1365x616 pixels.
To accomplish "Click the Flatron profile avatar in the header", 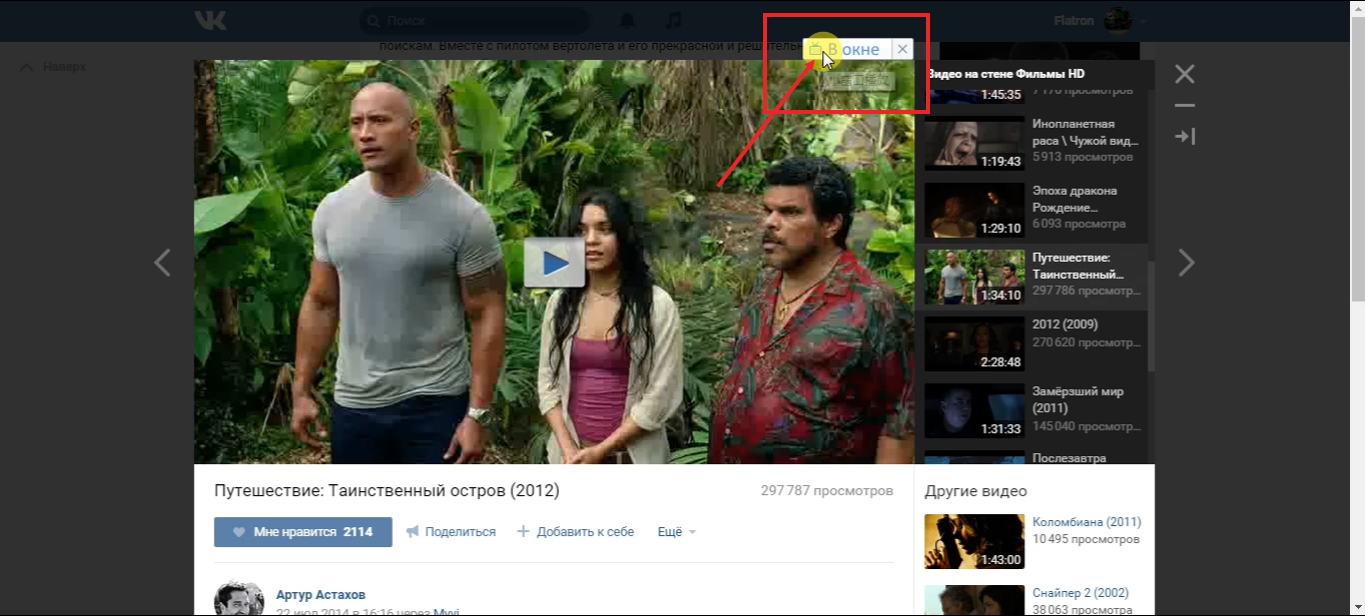I will (x=1117, y=21).
